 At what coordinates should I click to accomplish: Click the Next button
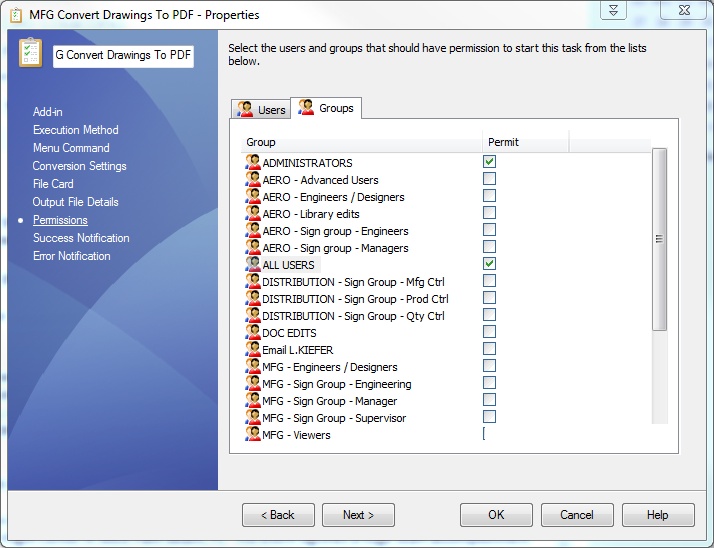358,515
